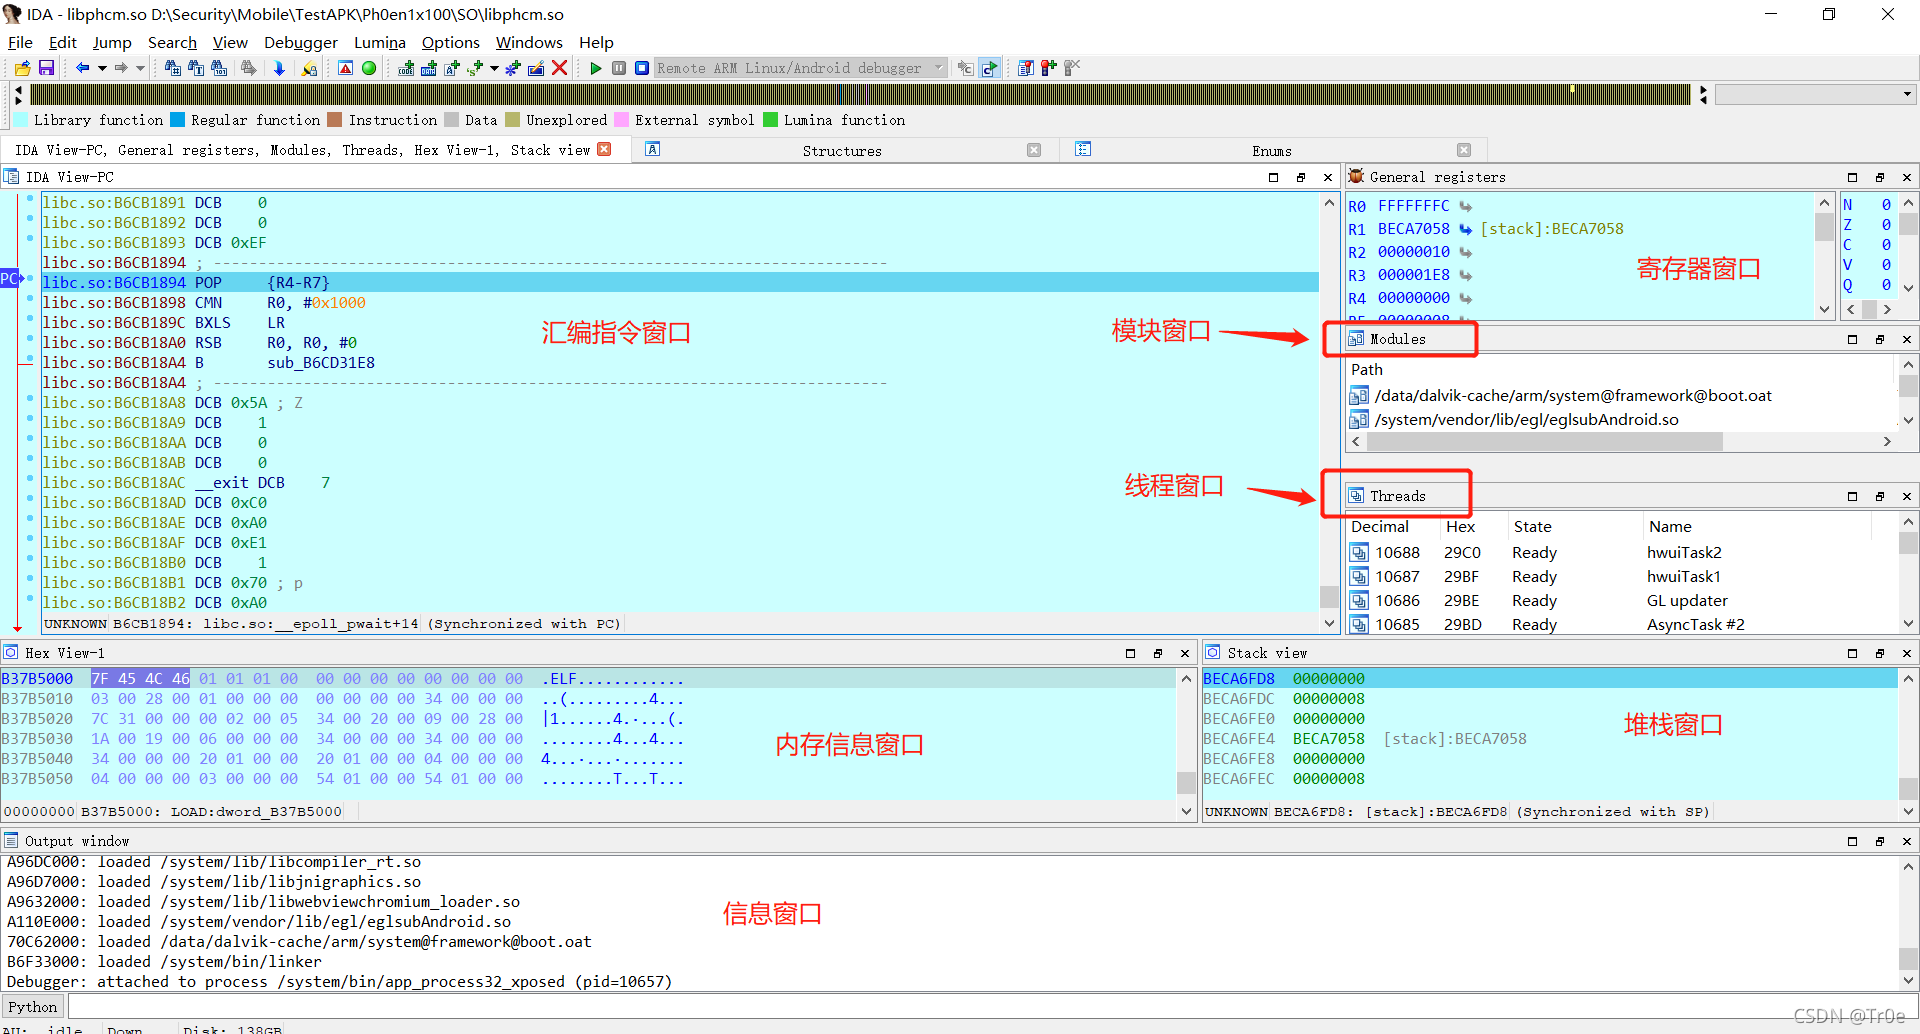Click the Lumina function green swatch

point(770,120)
